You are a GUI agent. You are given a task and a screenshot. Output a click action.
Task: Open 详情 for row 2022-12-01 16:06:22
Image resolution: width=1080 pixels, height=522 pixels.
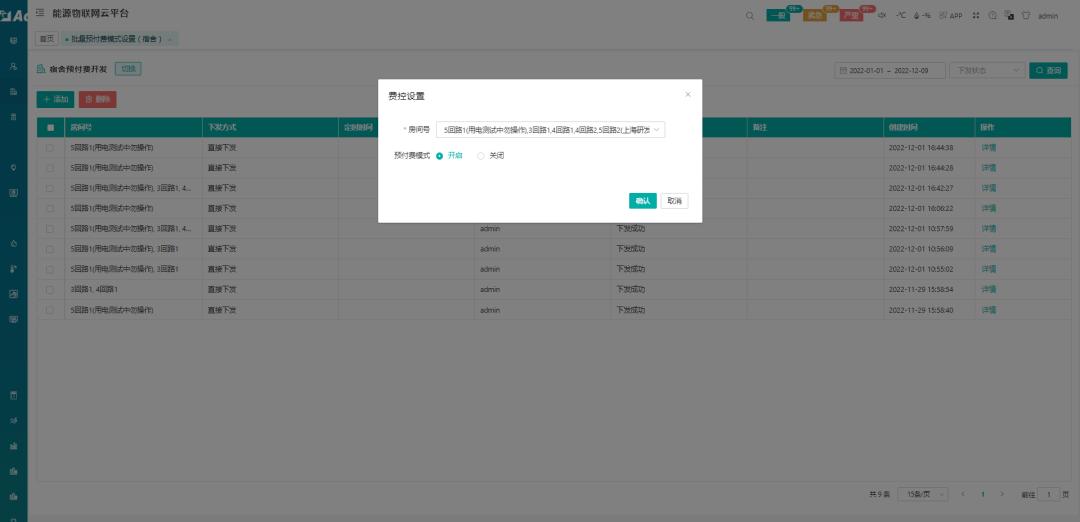(988, 208)
